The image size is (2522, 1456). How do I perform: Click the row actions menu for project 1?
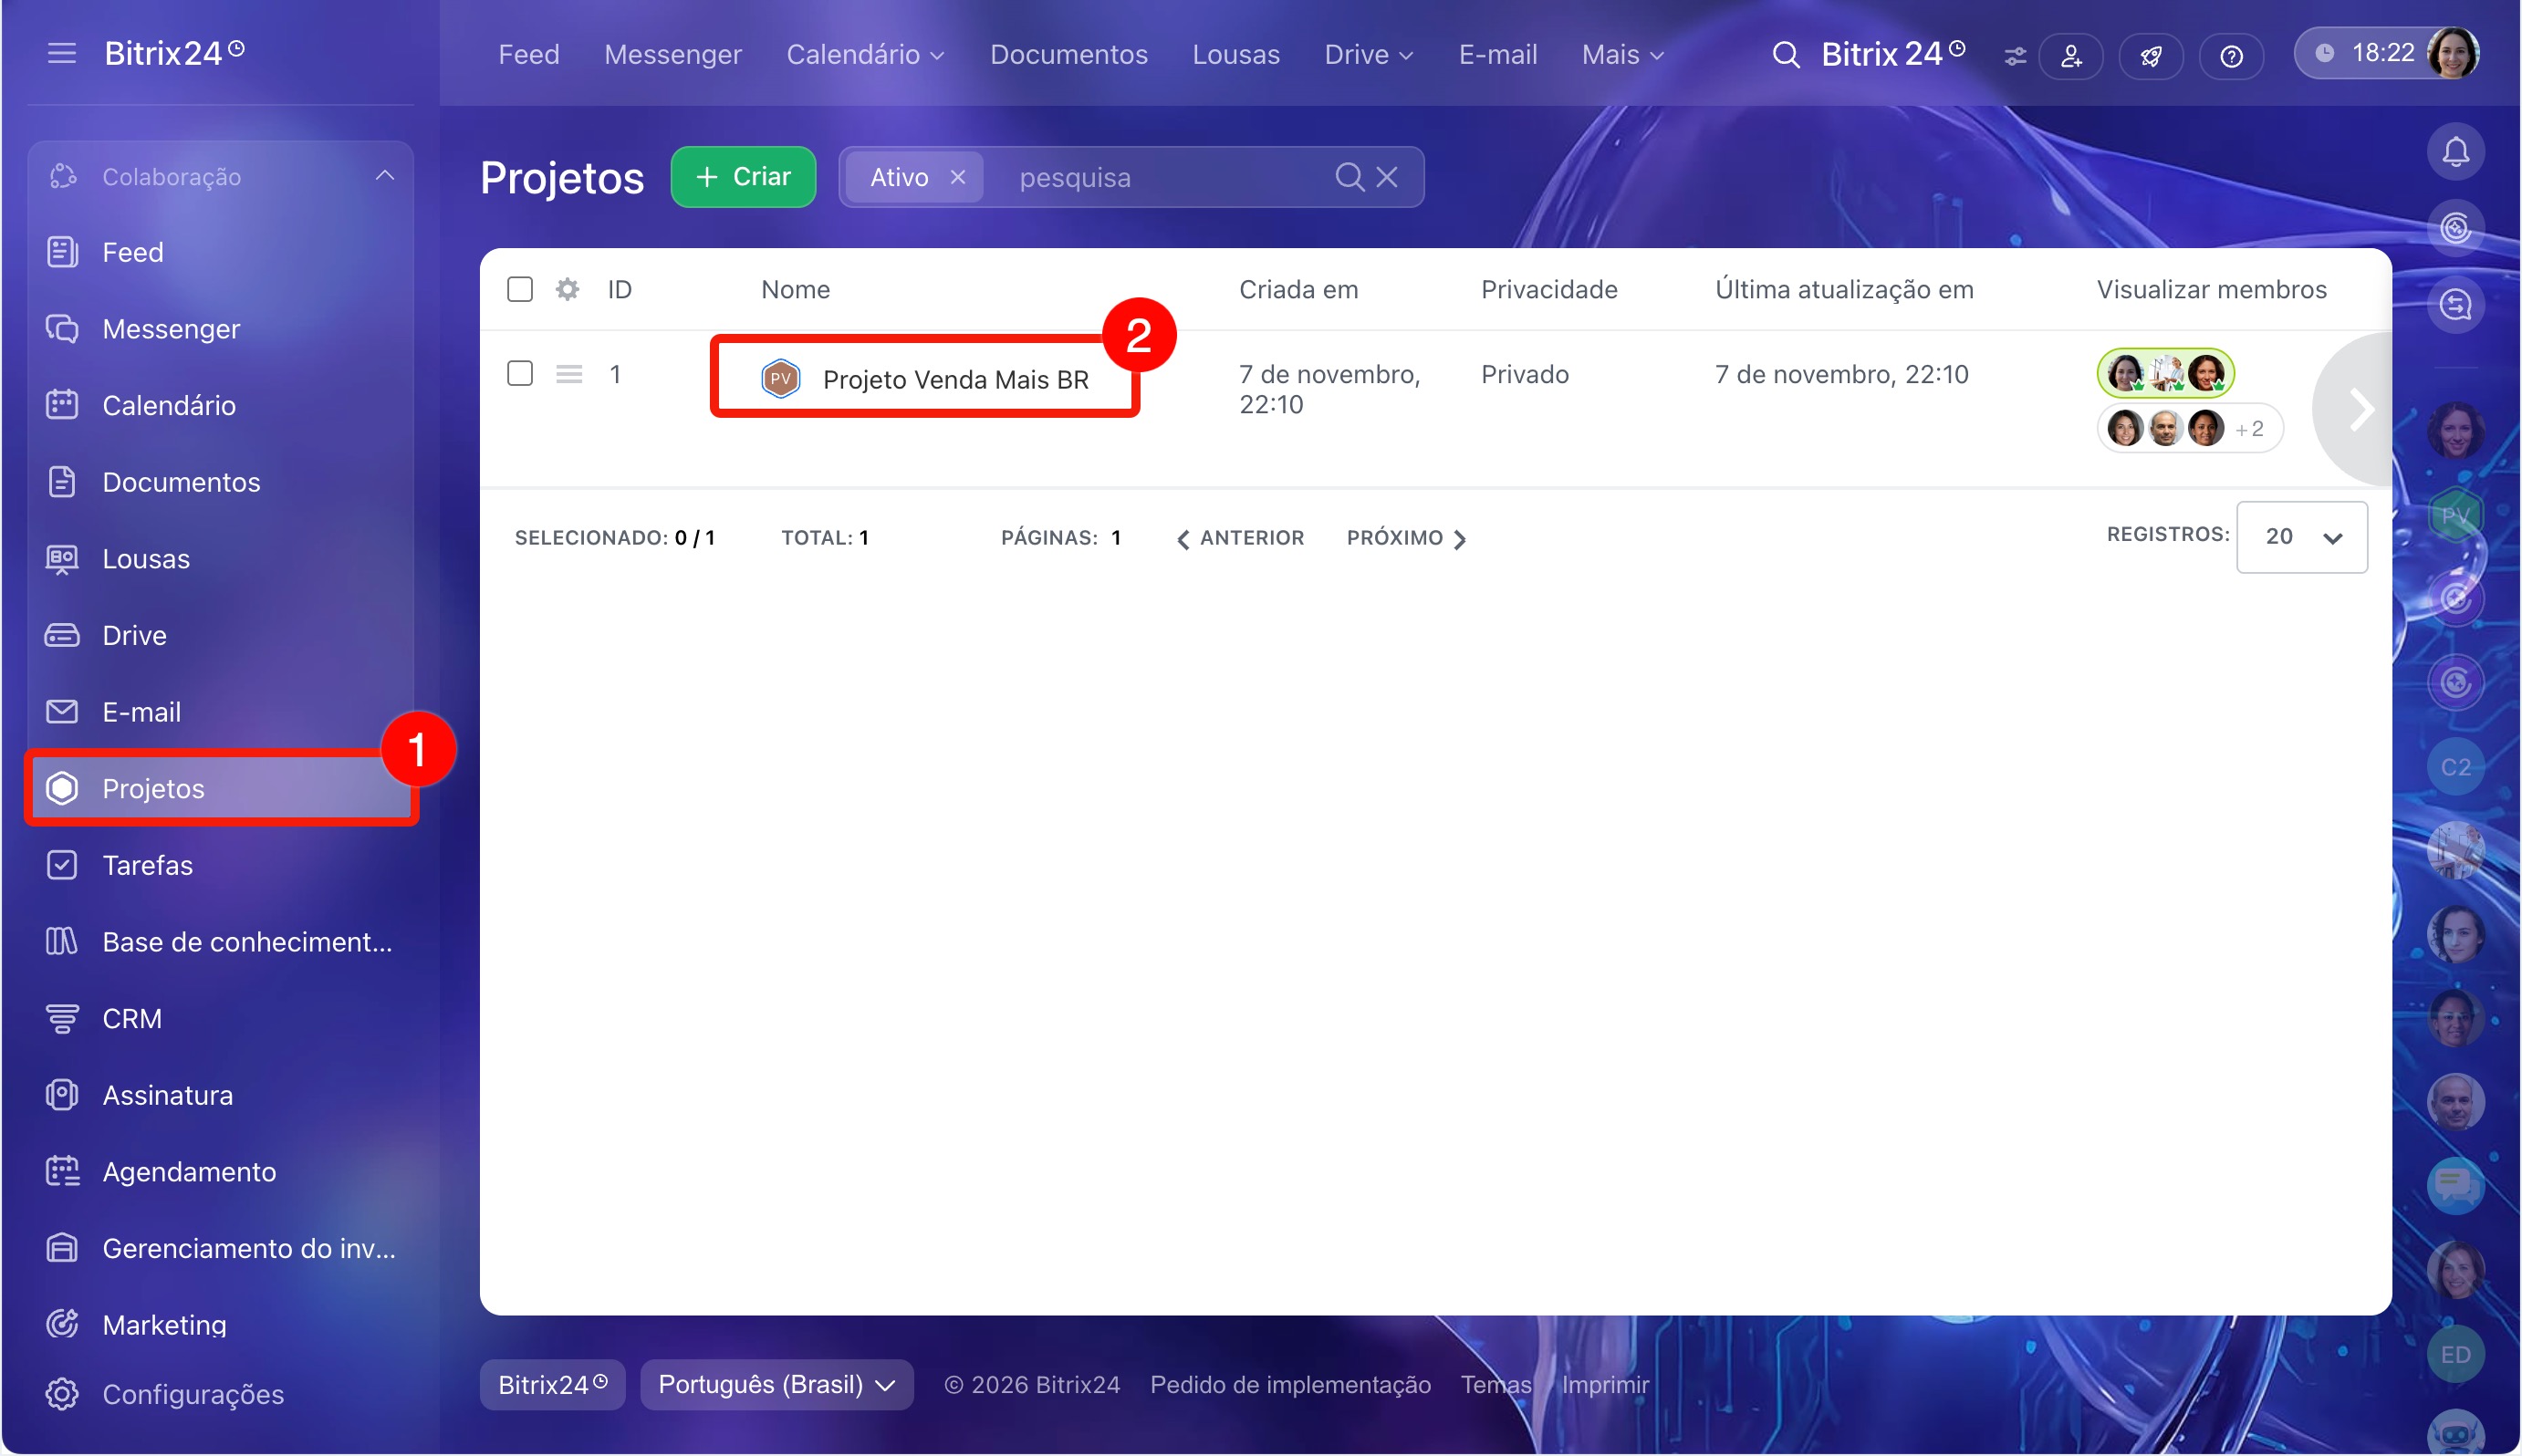pos(569,374)
